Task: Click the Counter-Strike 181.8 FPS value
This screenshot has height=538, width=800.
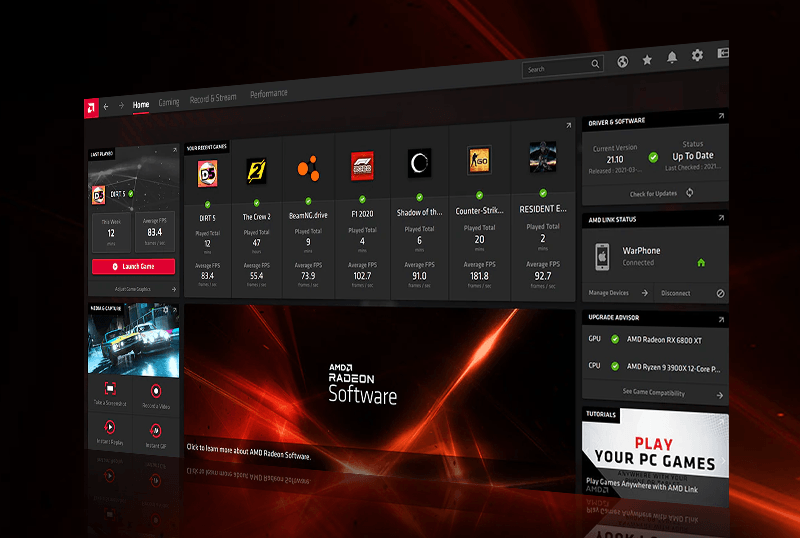Action: (479, 276)
